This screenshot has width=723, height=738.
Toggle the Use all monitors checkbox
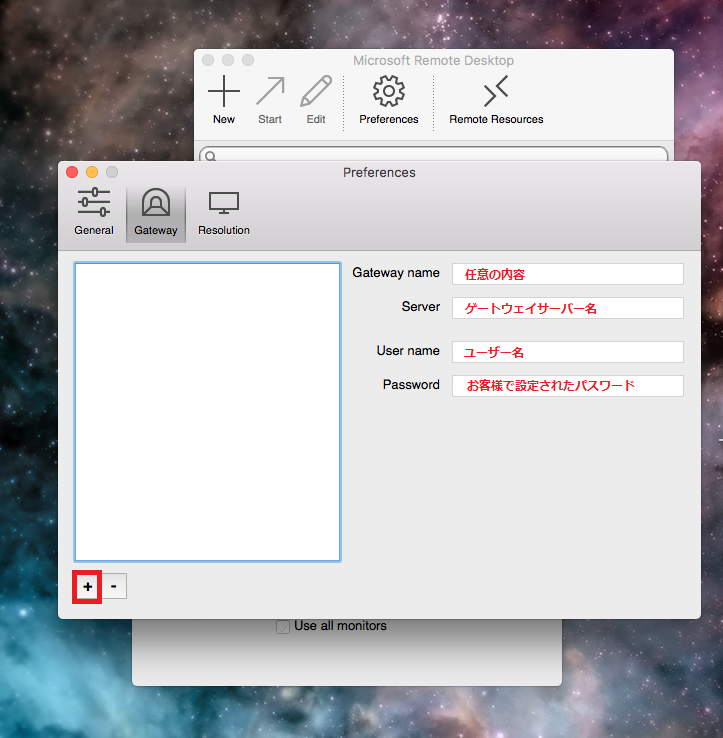pyautogui.click(x=283, y=627)
